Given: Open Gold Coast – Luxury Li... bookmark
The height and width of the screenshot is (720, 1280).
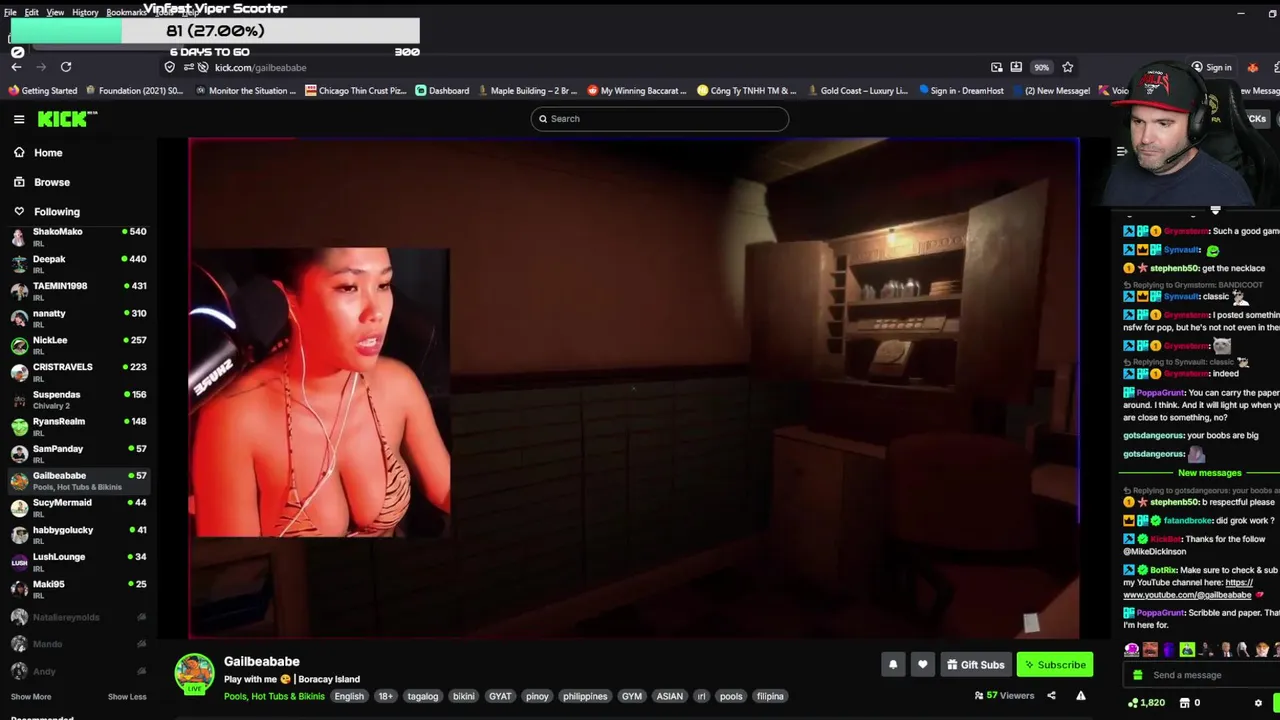Looking at the screenshot, I should (857, 91).
